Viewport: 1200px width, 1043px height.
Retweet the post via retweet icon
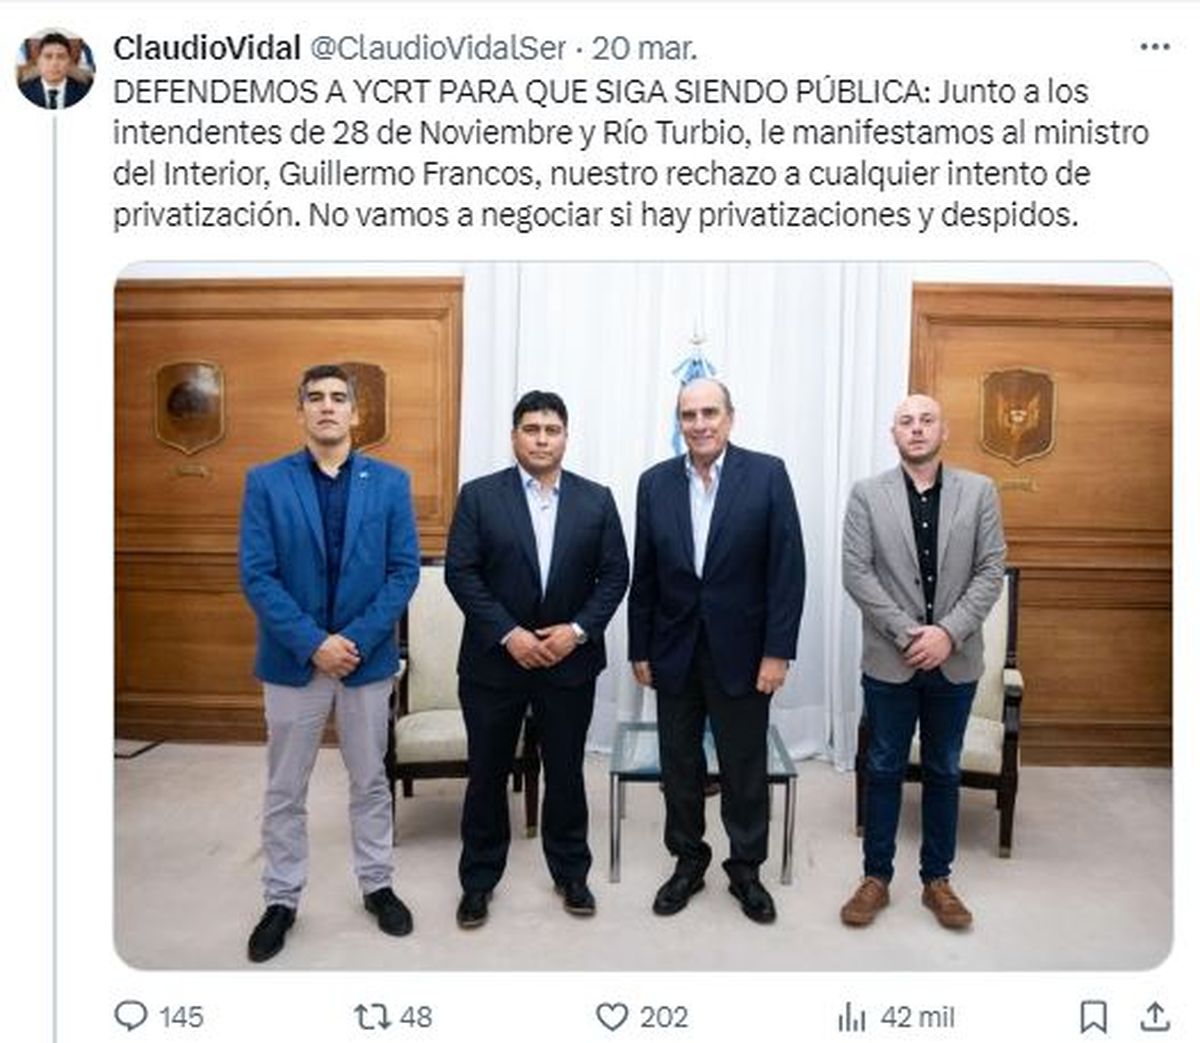point(371,1017)
